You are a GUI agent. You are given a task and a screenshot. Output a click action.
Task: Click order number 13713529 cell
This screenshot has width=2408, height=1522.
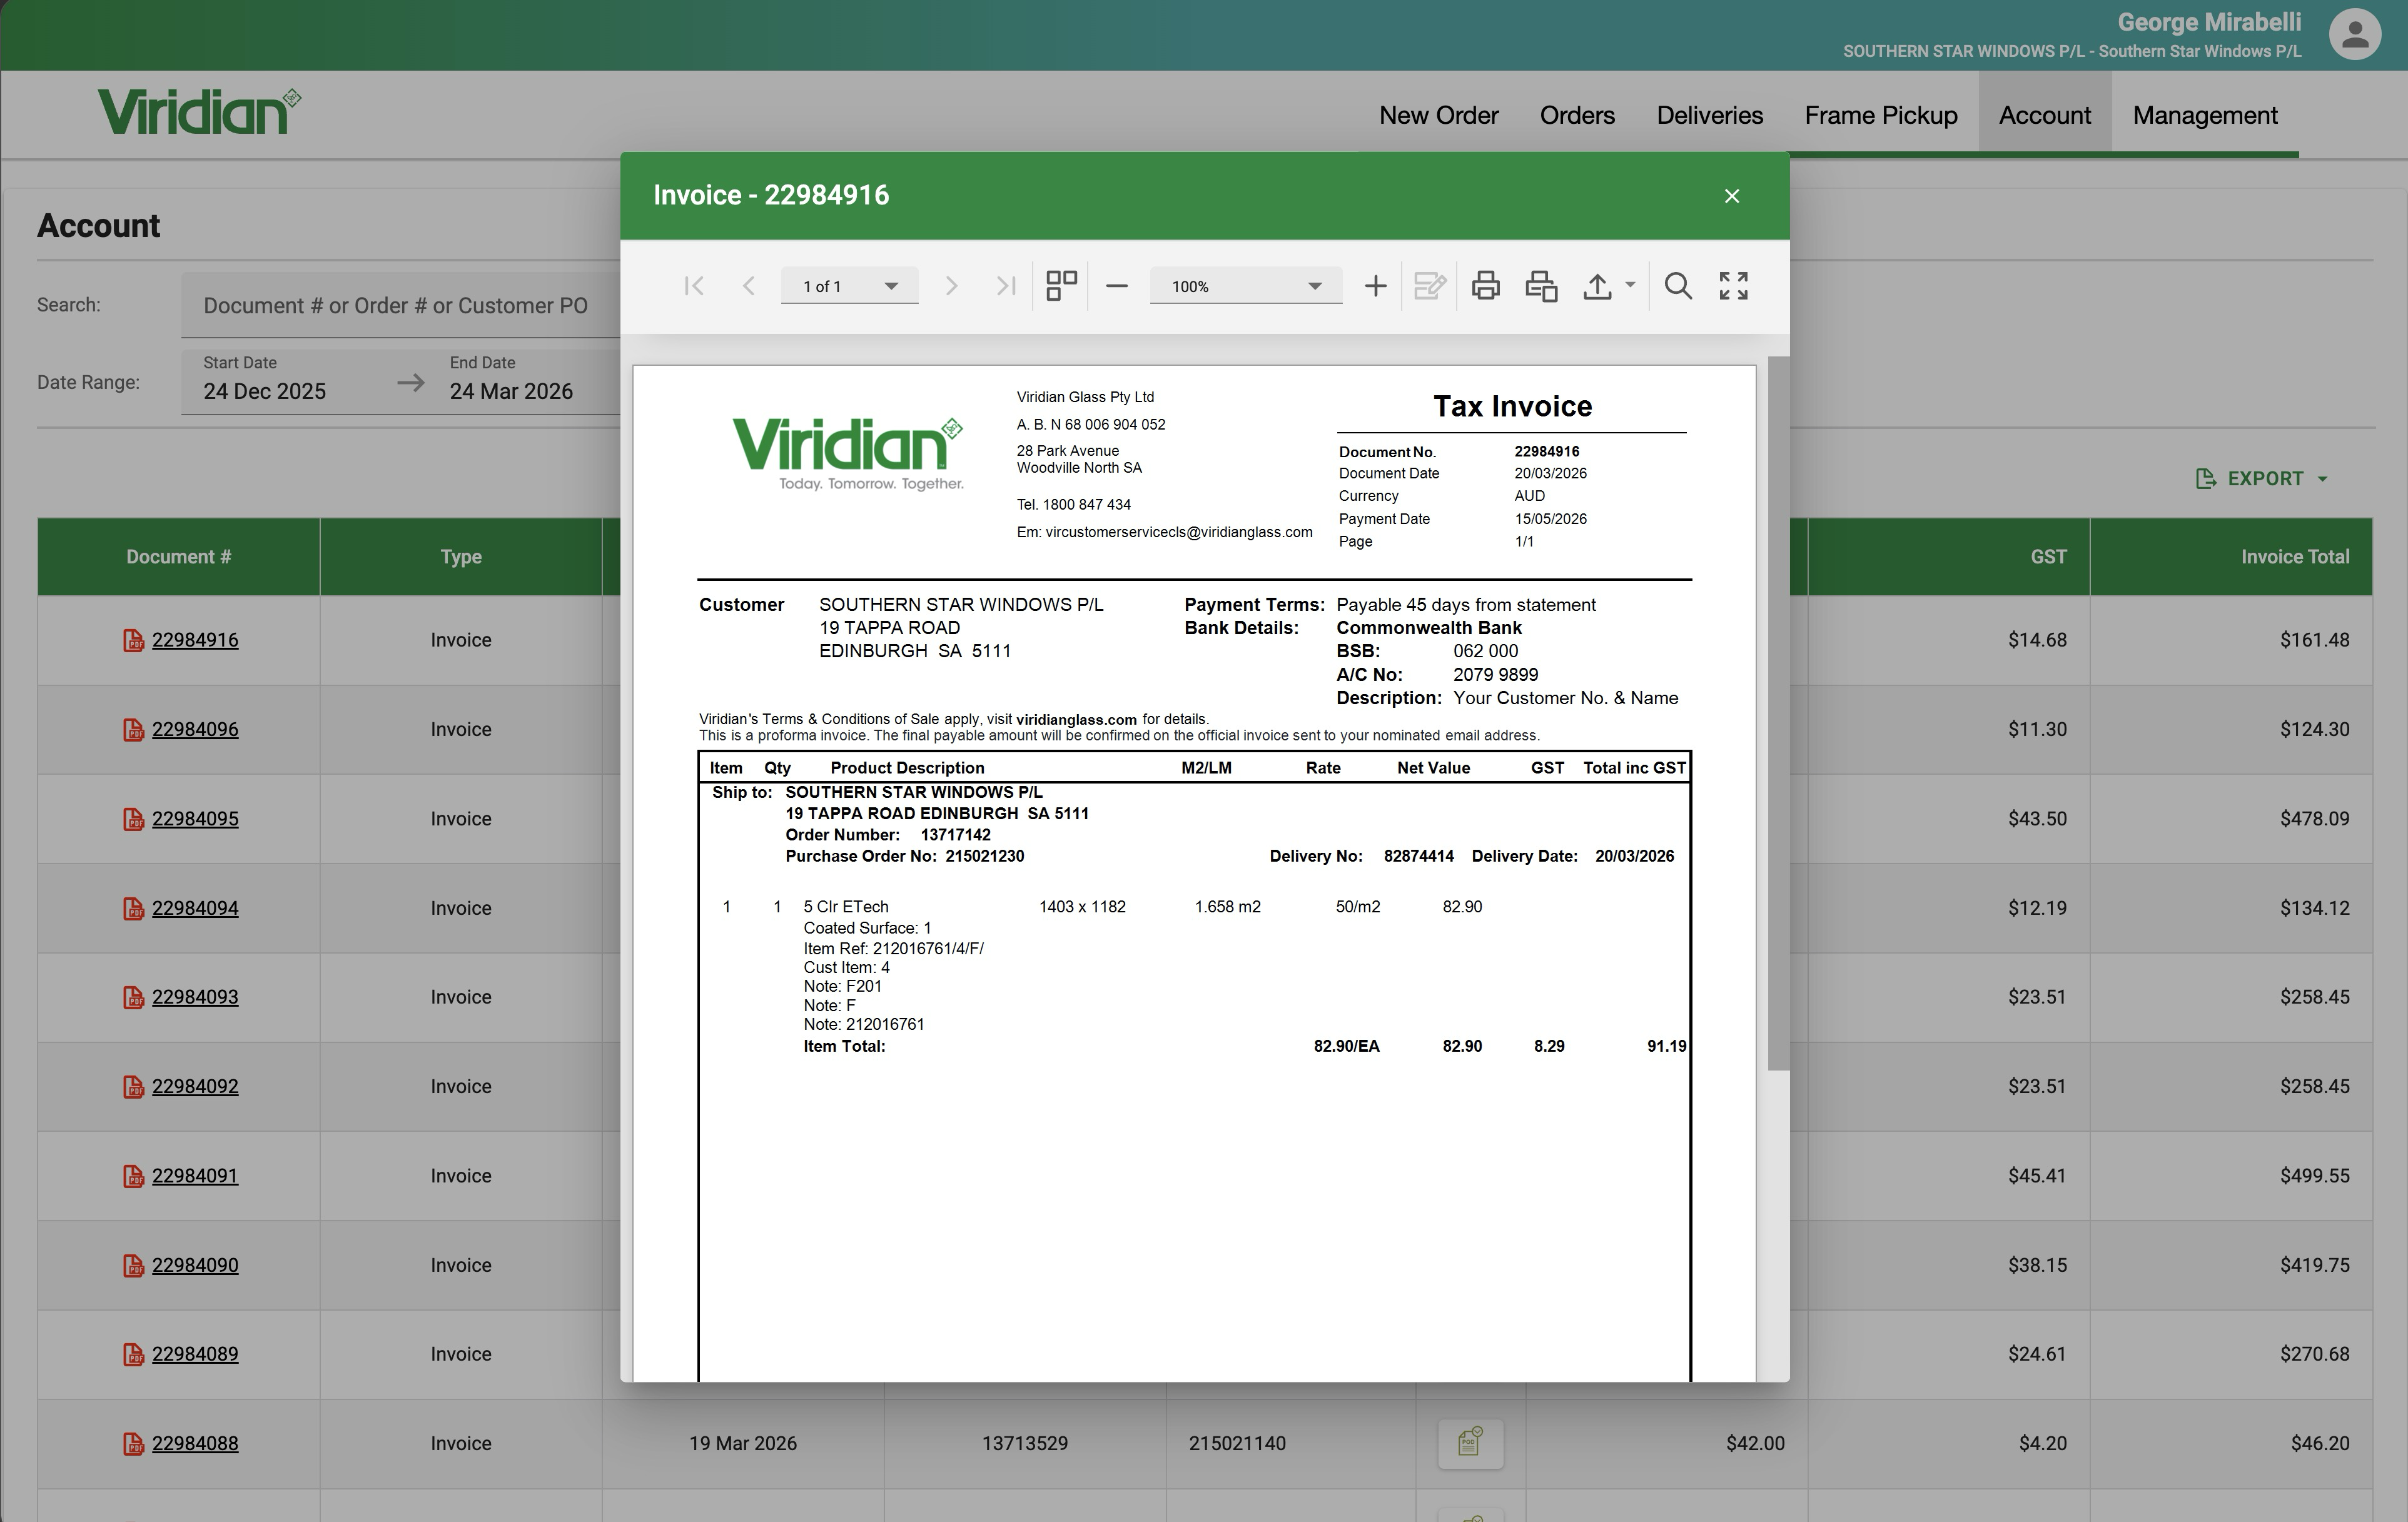click(x=1025, y=1444)
